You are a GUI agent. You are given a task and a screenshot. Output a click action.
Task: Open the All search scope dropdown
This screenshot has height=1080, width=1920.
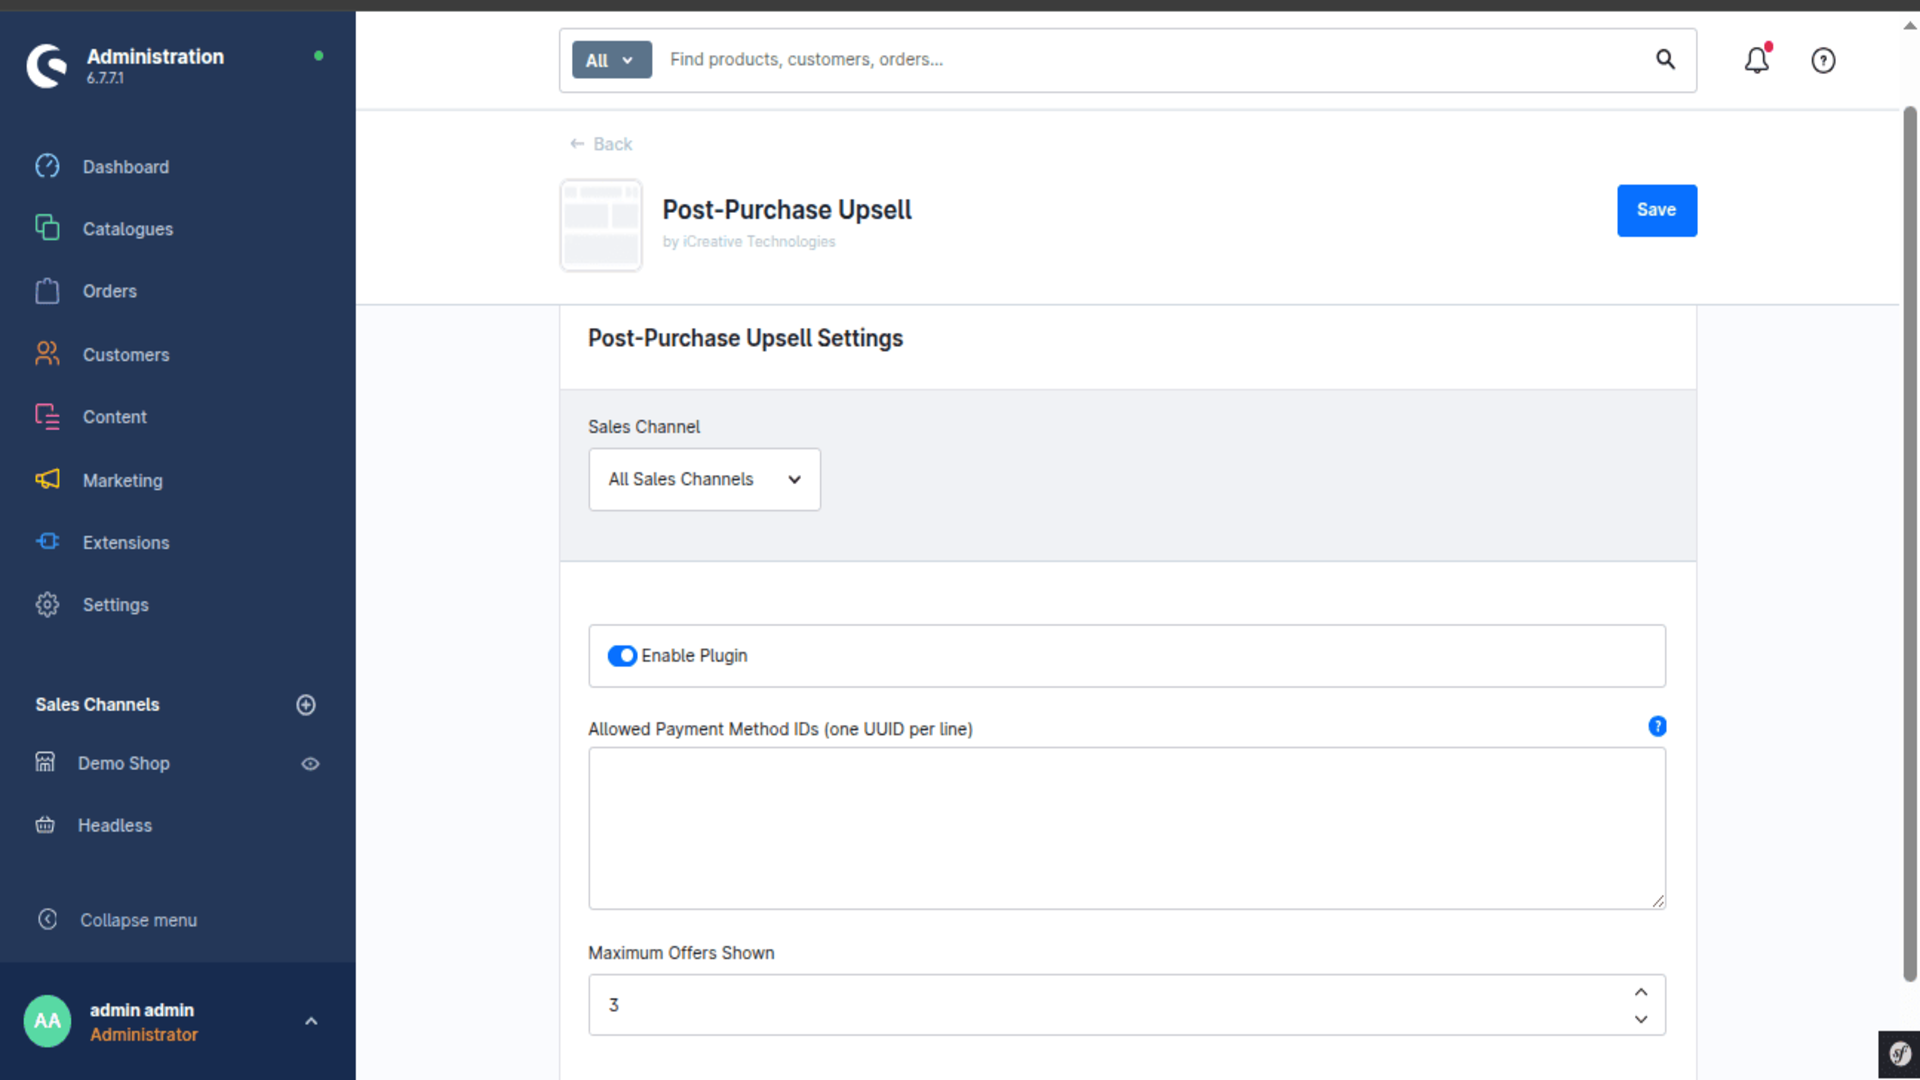[x=611, y=60]
